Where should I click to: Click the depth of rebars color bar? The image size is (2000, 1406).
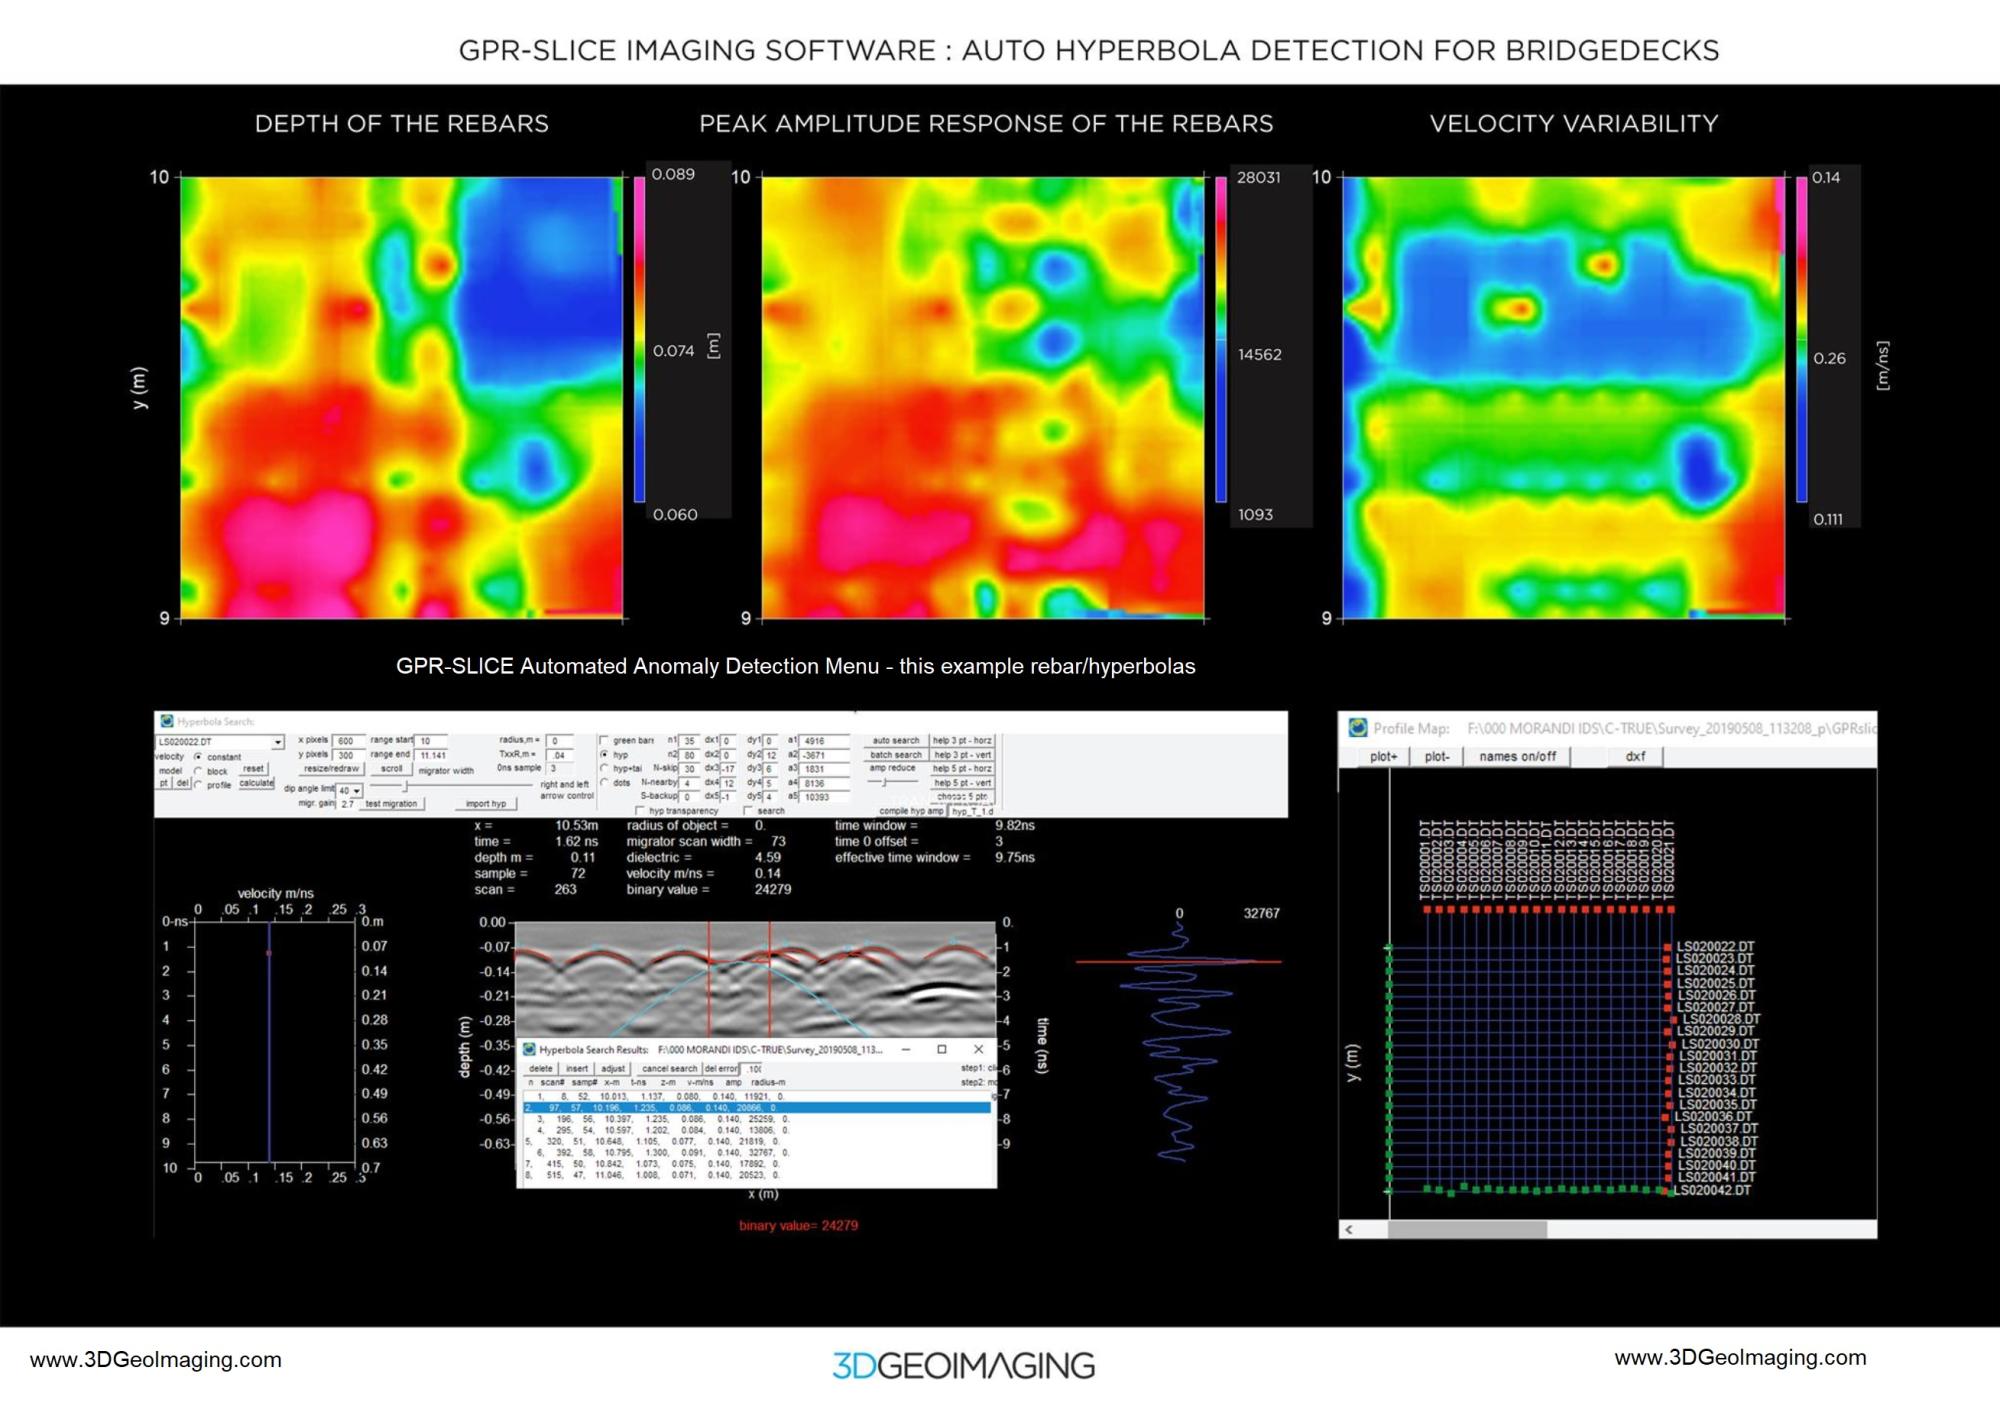(639, 339)
